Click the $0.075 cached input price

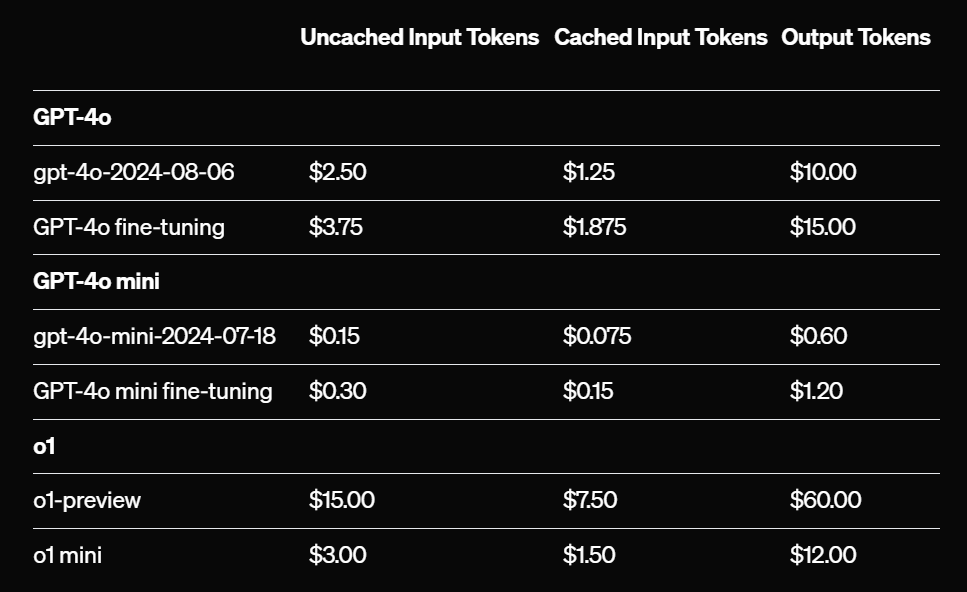point(597,336)
